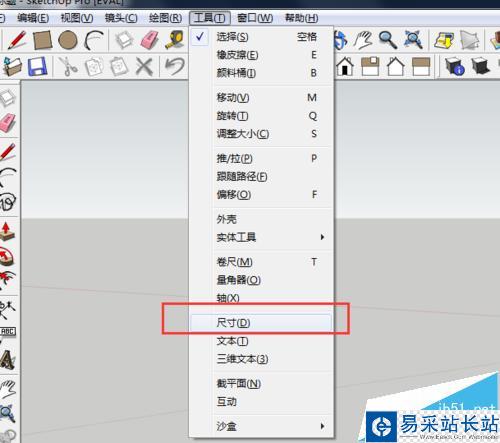The height and width of the screenshot is (443, 500).
Task: Select the pencil Line tool in left toolbar
Action: 8,151
